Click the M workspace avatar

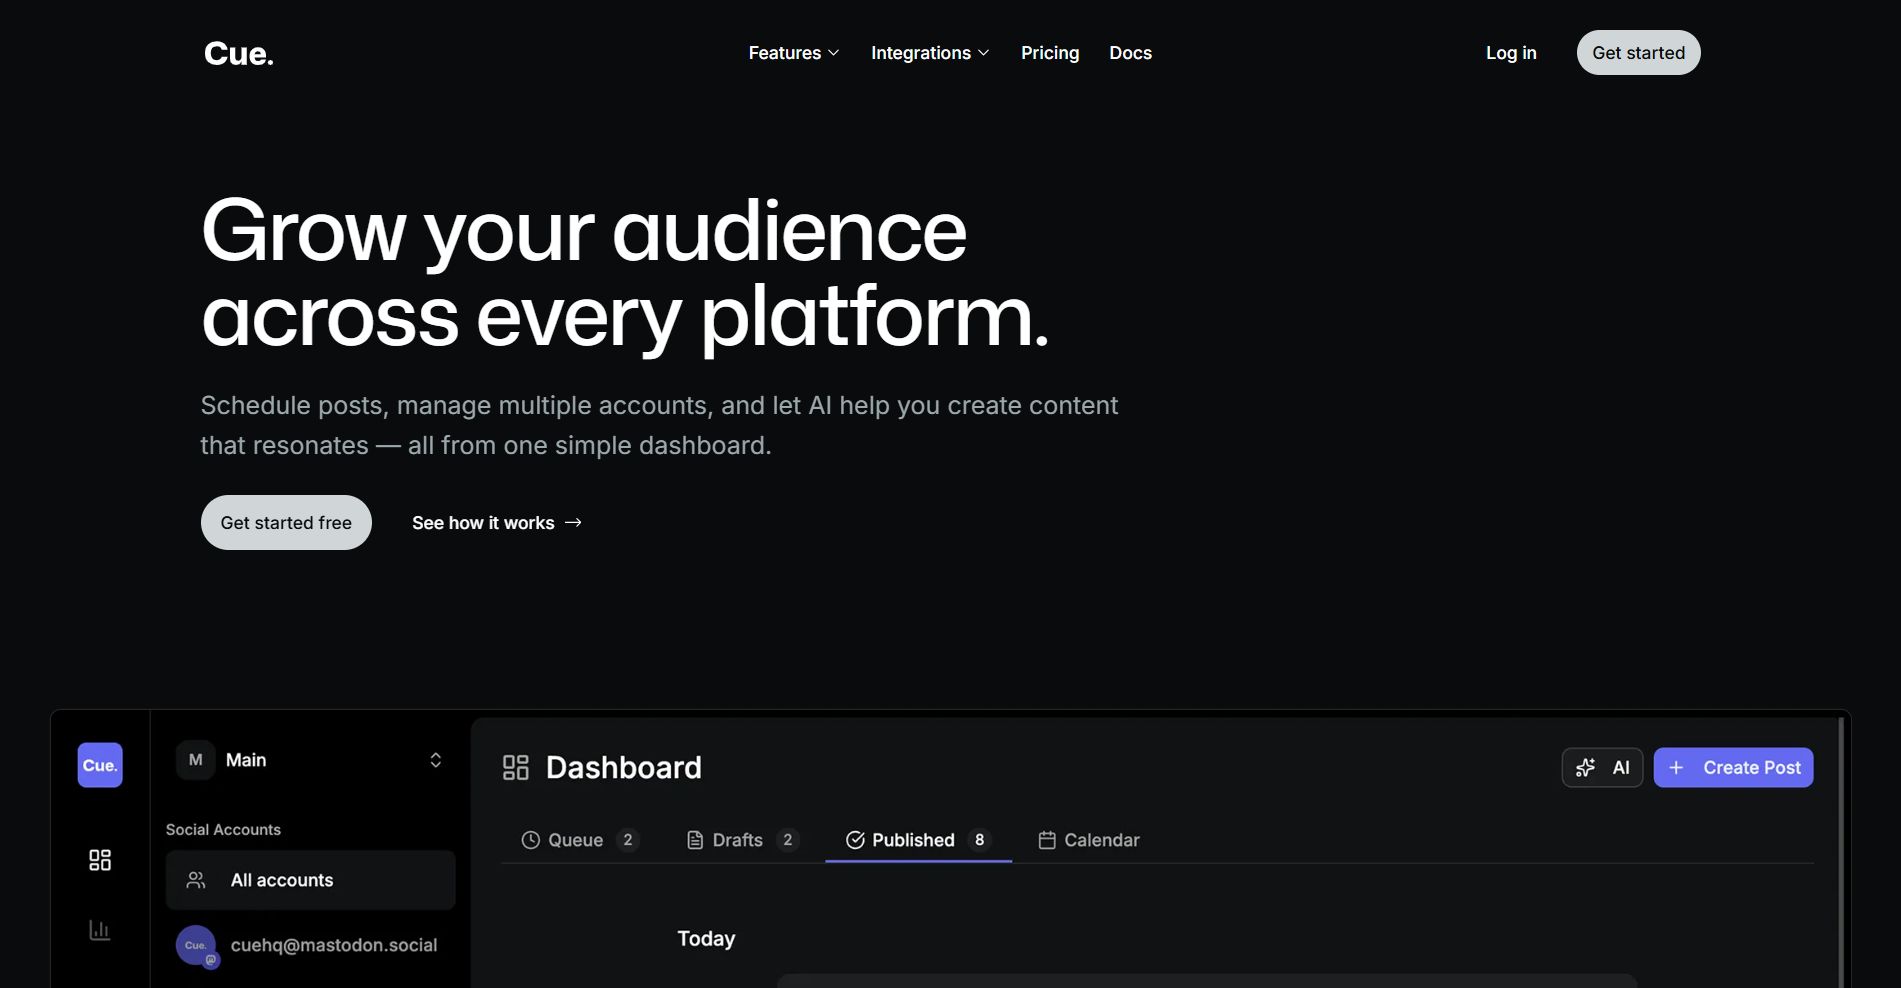pyautogui.click(x=196, y=760)
